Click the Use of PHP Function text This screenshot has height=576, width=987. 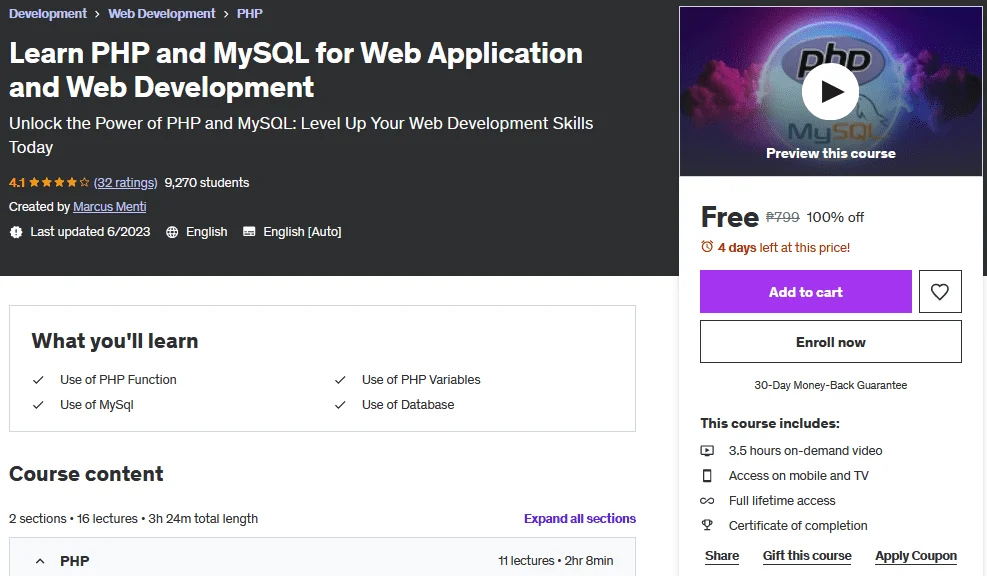pyautogui.click(x=118, y=380)
